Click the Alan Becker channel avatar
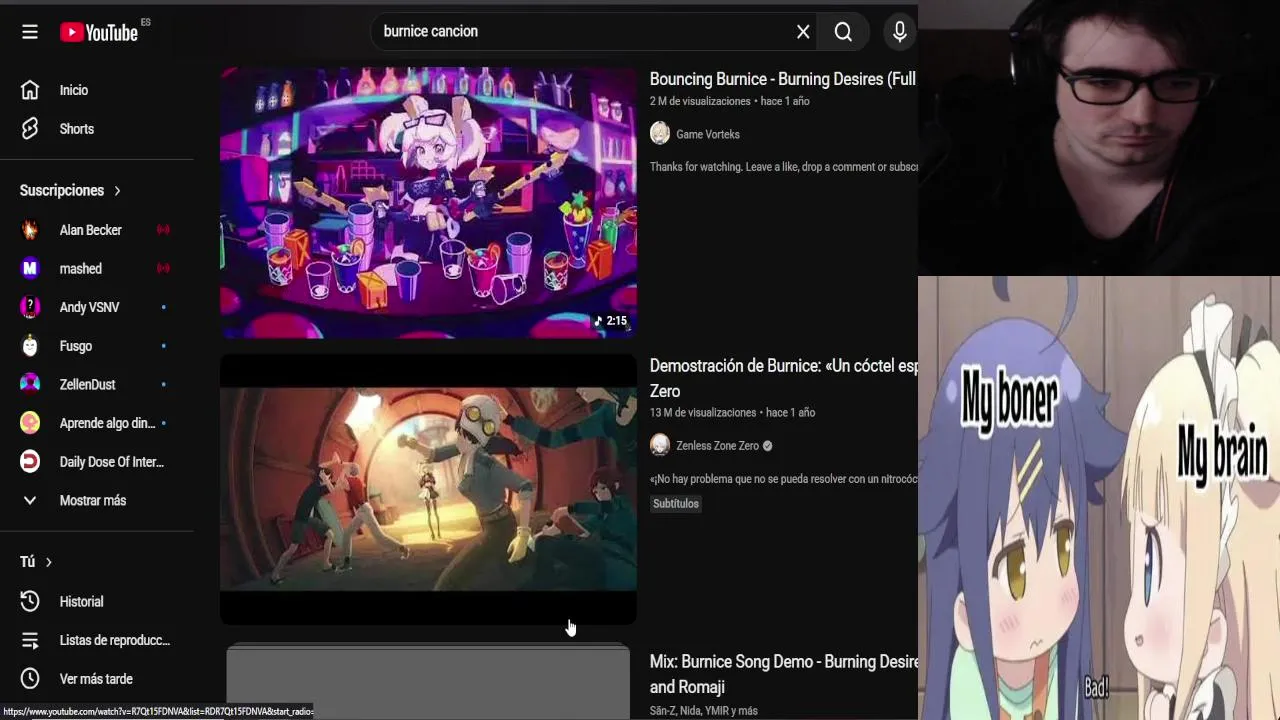 [30, 230]
